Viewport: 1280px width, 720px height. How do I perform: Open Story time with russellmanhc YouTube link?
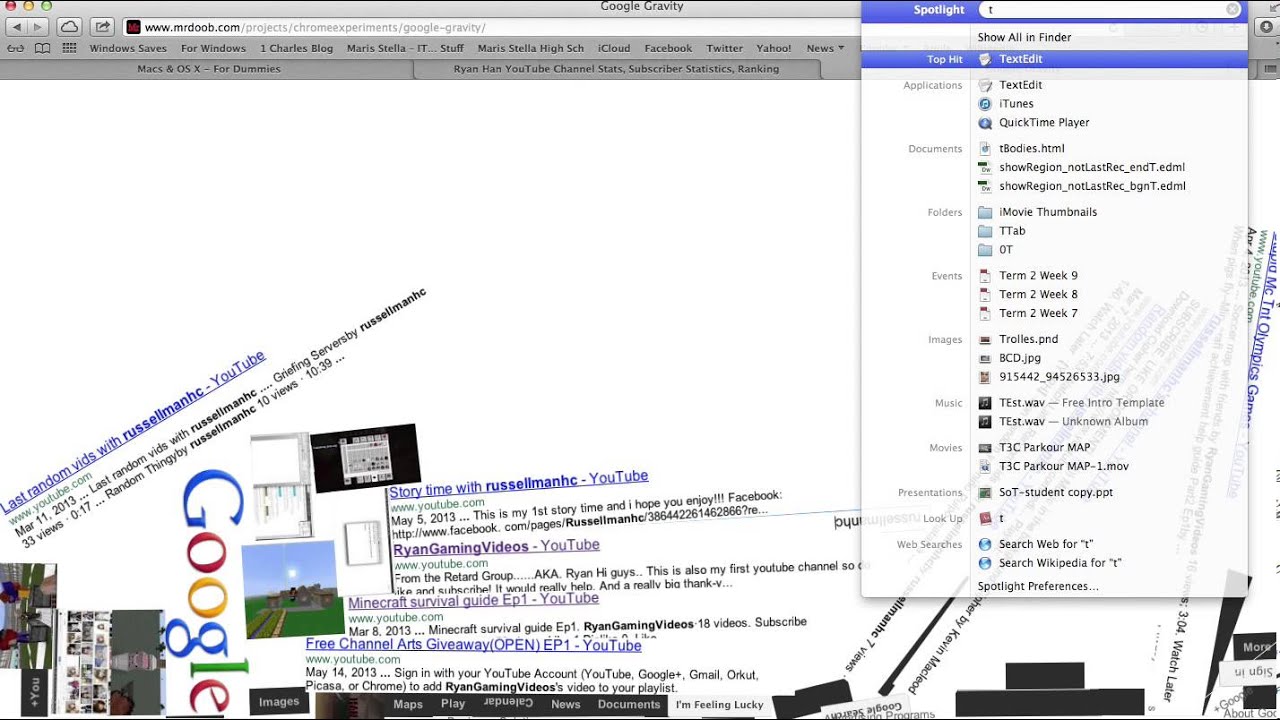(519, 484)
